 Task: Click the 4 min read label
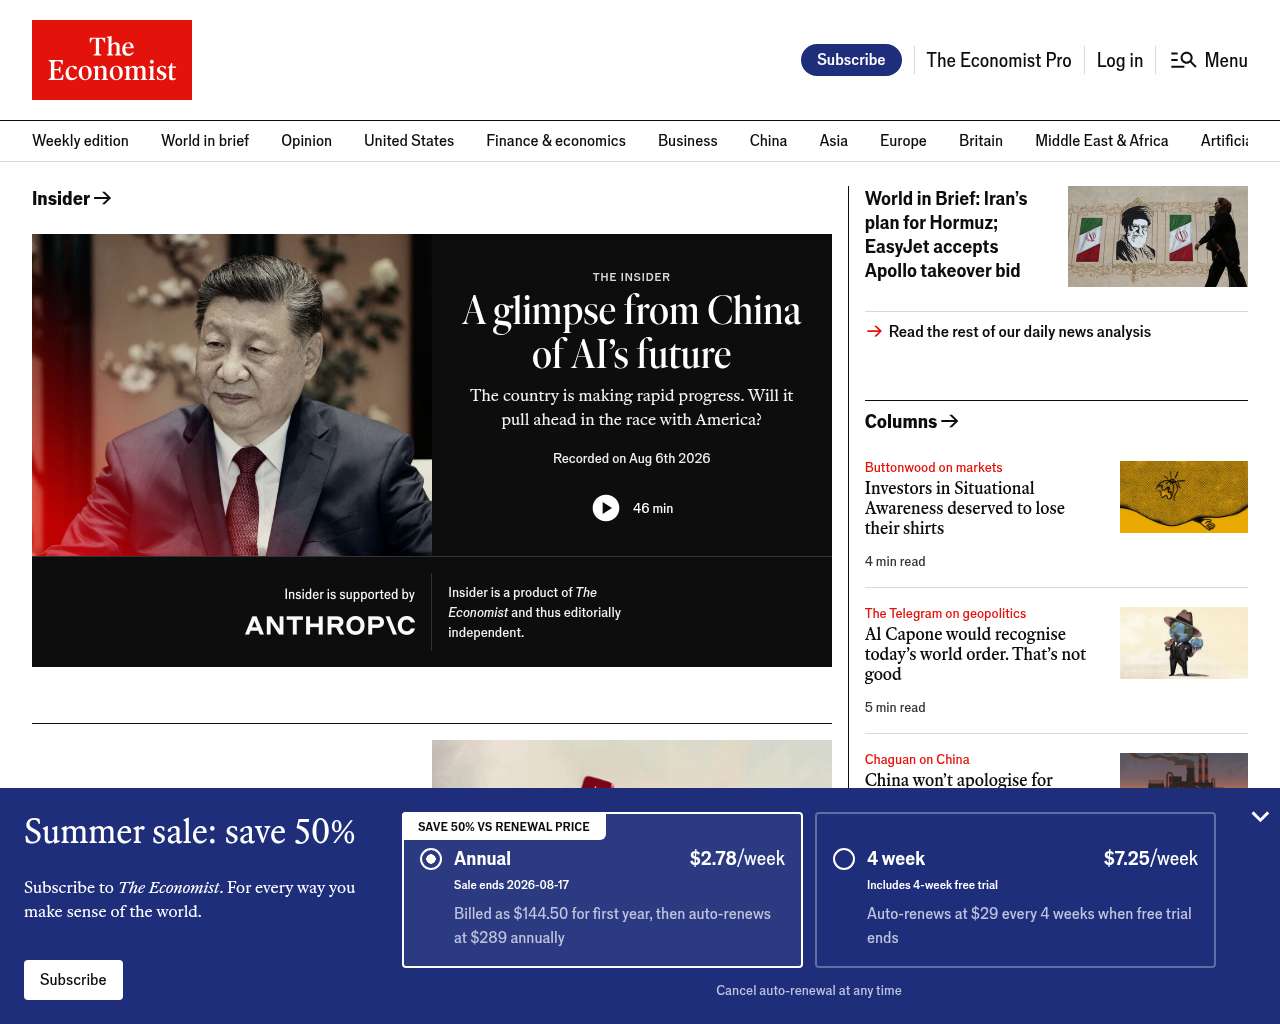pos(895,561)
